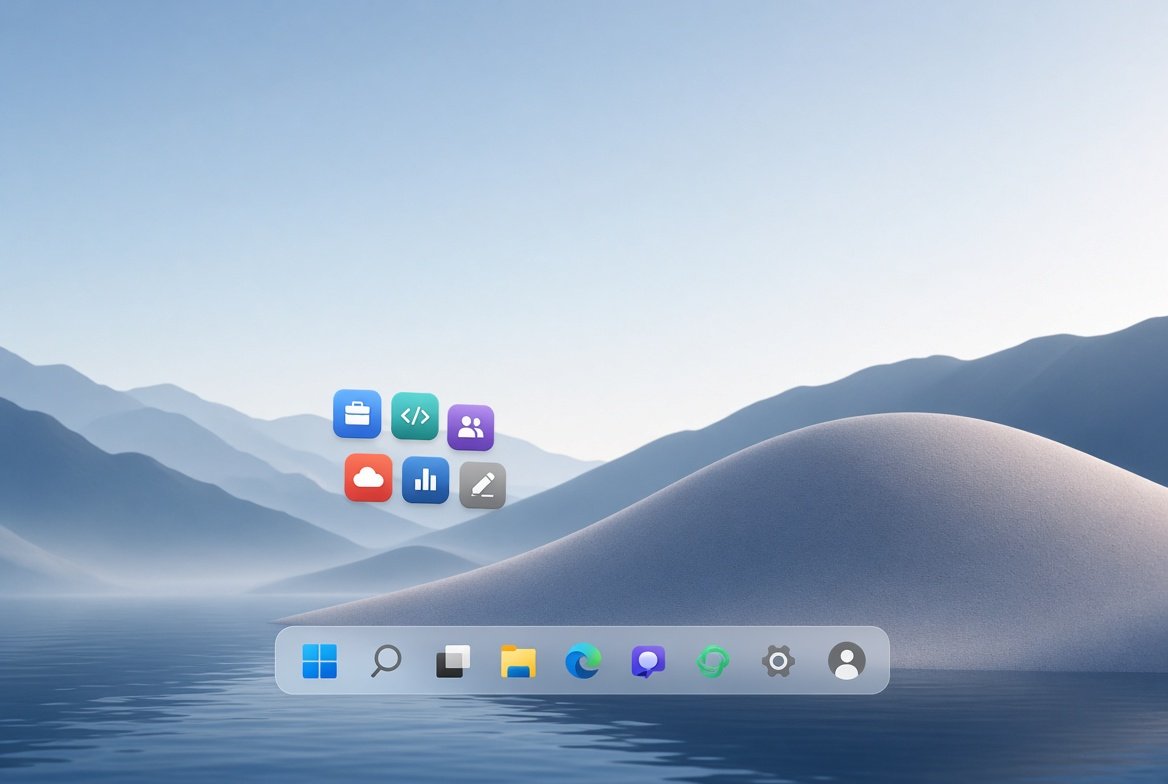
Task: Click the magnifying glass search icon
Action: tap(386, 661)
